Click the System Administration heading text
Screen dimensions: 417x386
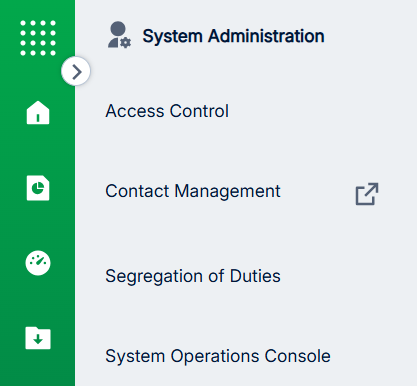233,36
